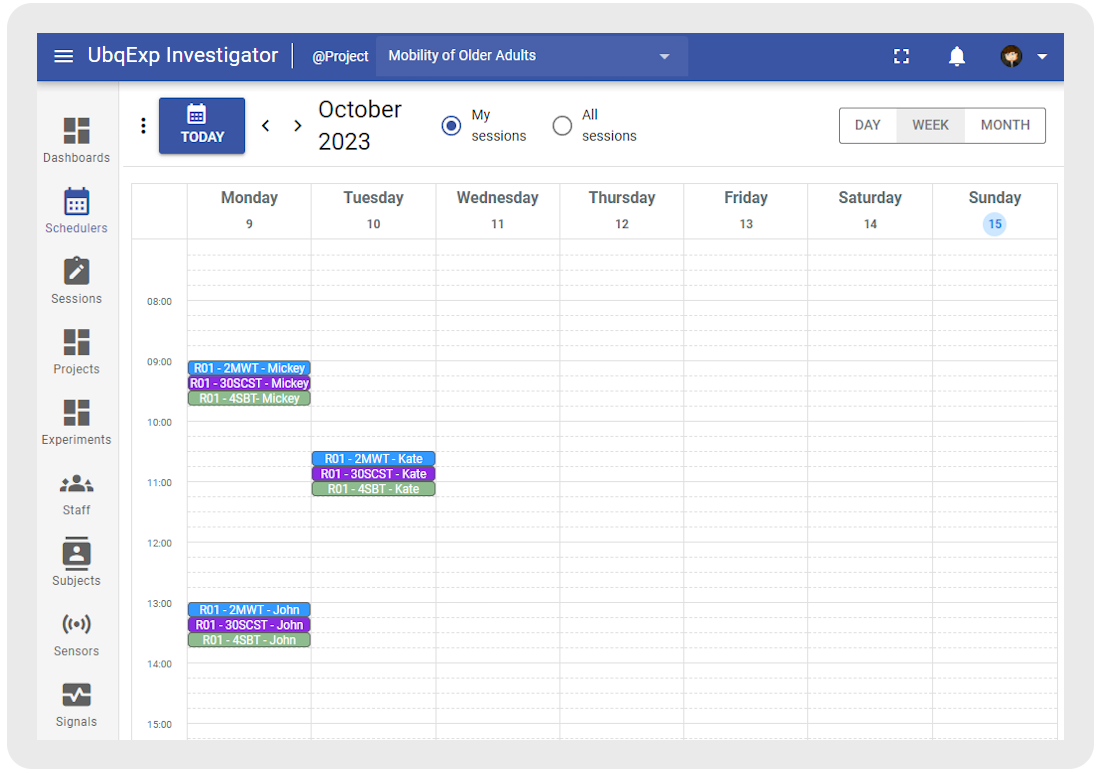Open the notifications bell
This screenshot has width=1098, height=773.
point(957,56)
